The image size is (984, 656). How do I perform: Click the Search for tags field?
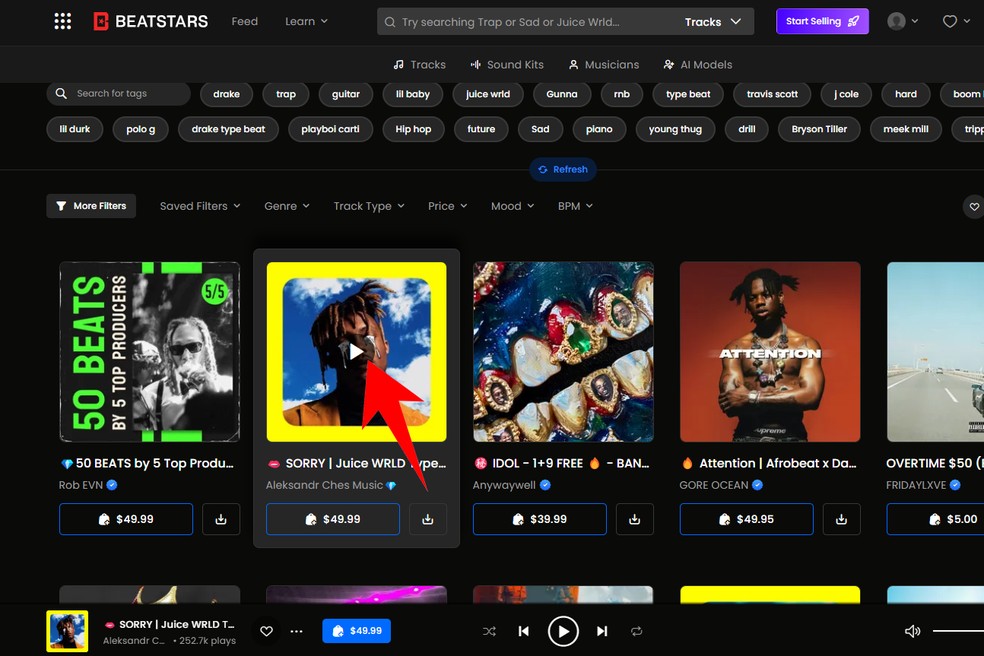[x=119, y=94]
